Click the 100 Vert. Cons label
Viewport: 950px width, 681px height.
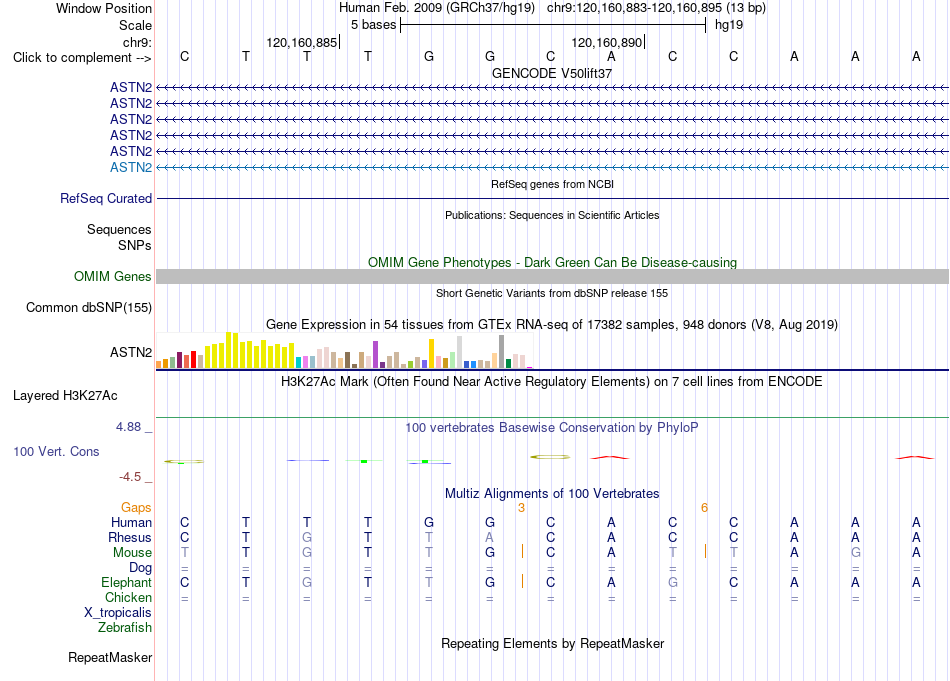coord(56,451)
